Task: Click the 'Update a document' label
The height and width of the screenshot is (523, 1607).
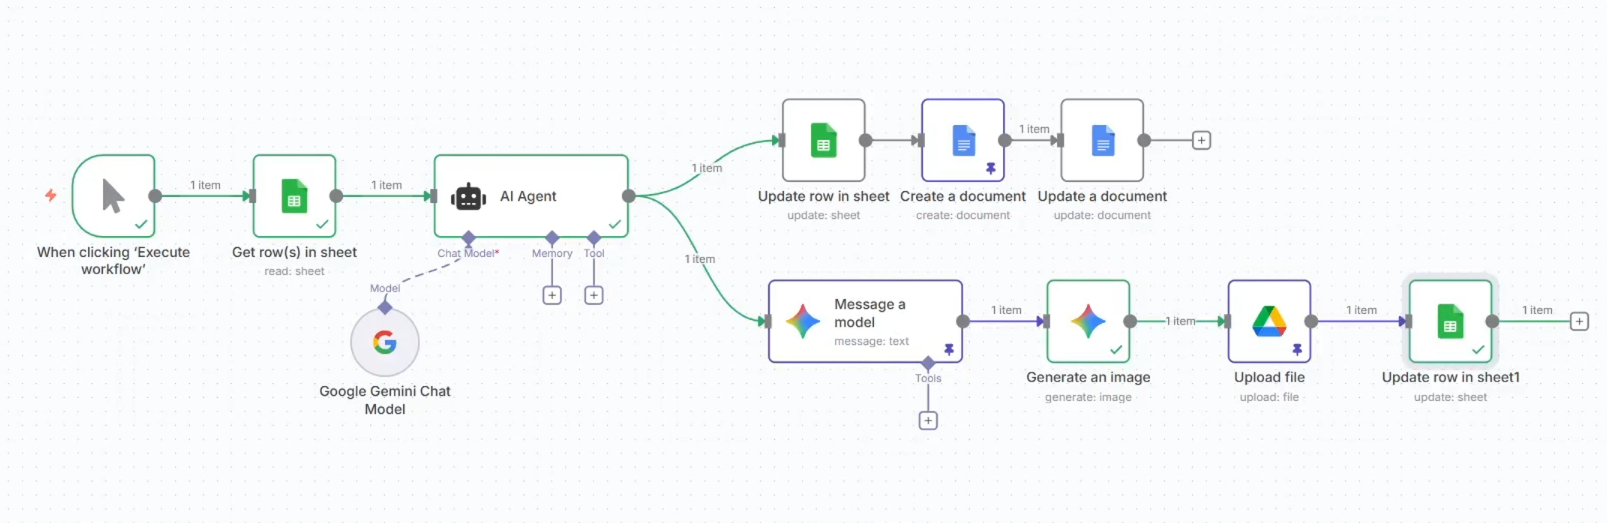Action: (1102, 196)
